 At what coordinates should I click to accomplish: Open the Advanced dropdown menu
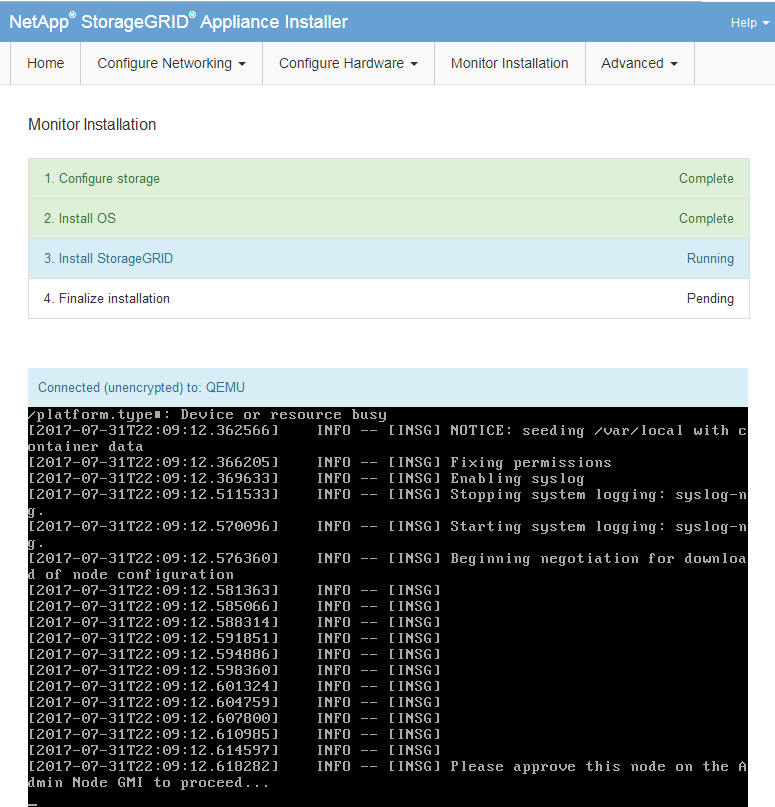[x=639, y=63]
